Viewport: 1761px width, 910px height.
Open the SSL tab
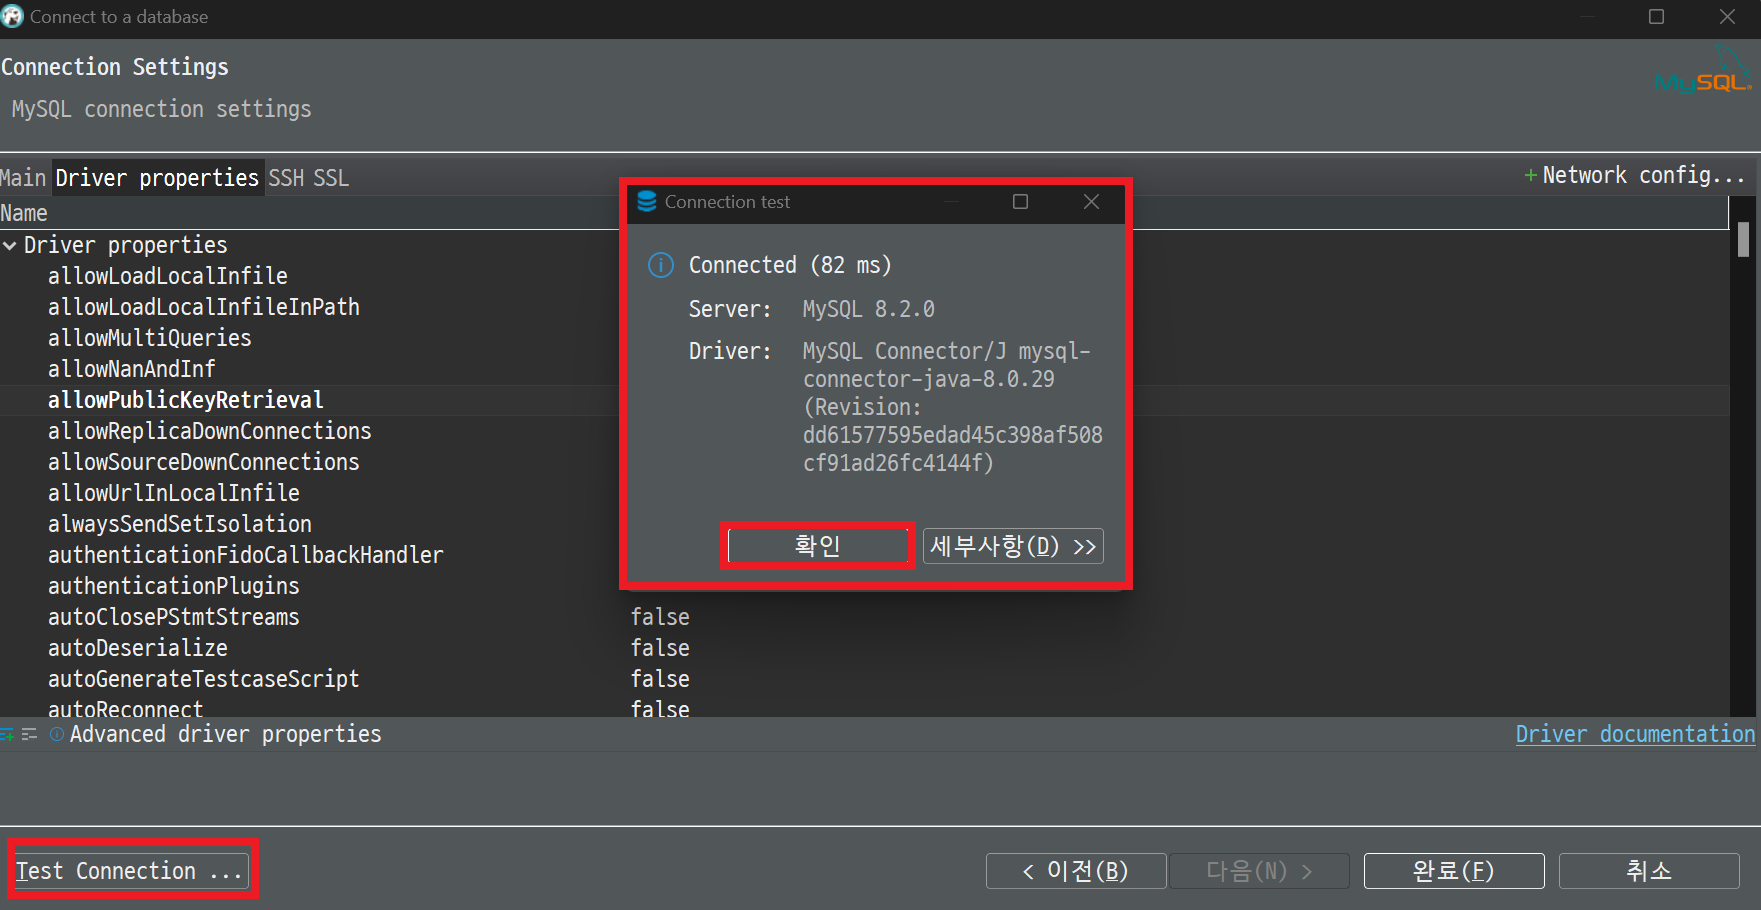click(331, 178)
